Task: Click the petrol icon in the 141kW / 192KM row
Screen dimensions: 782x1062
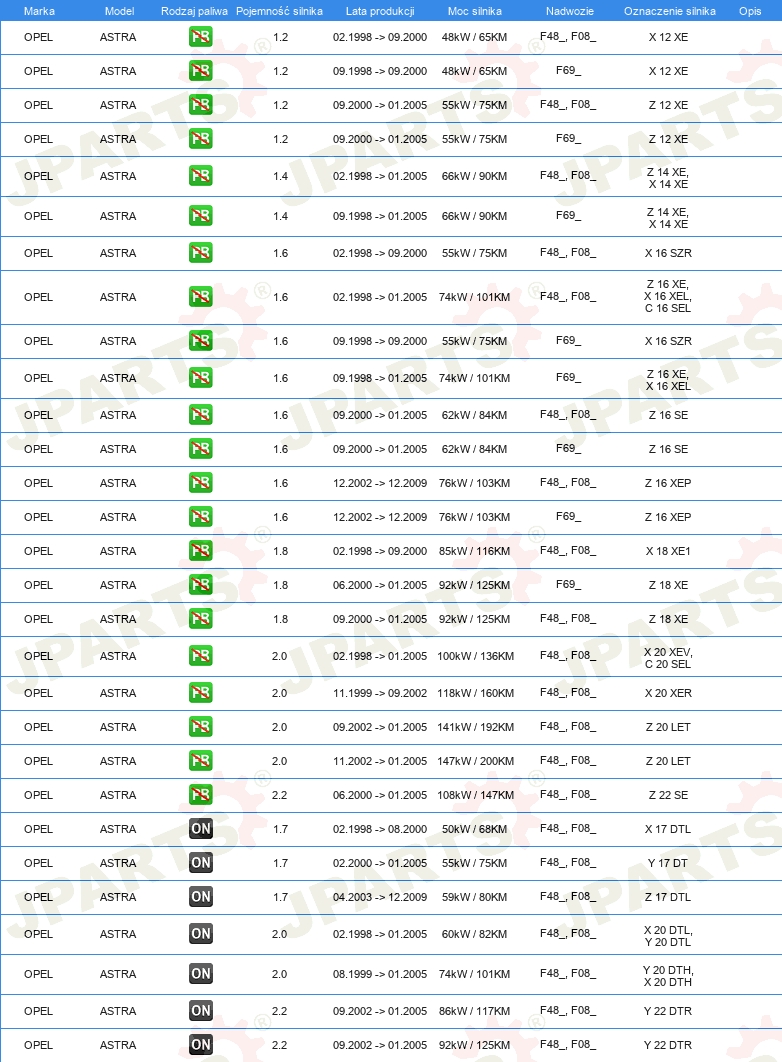Action: (200, 727)
